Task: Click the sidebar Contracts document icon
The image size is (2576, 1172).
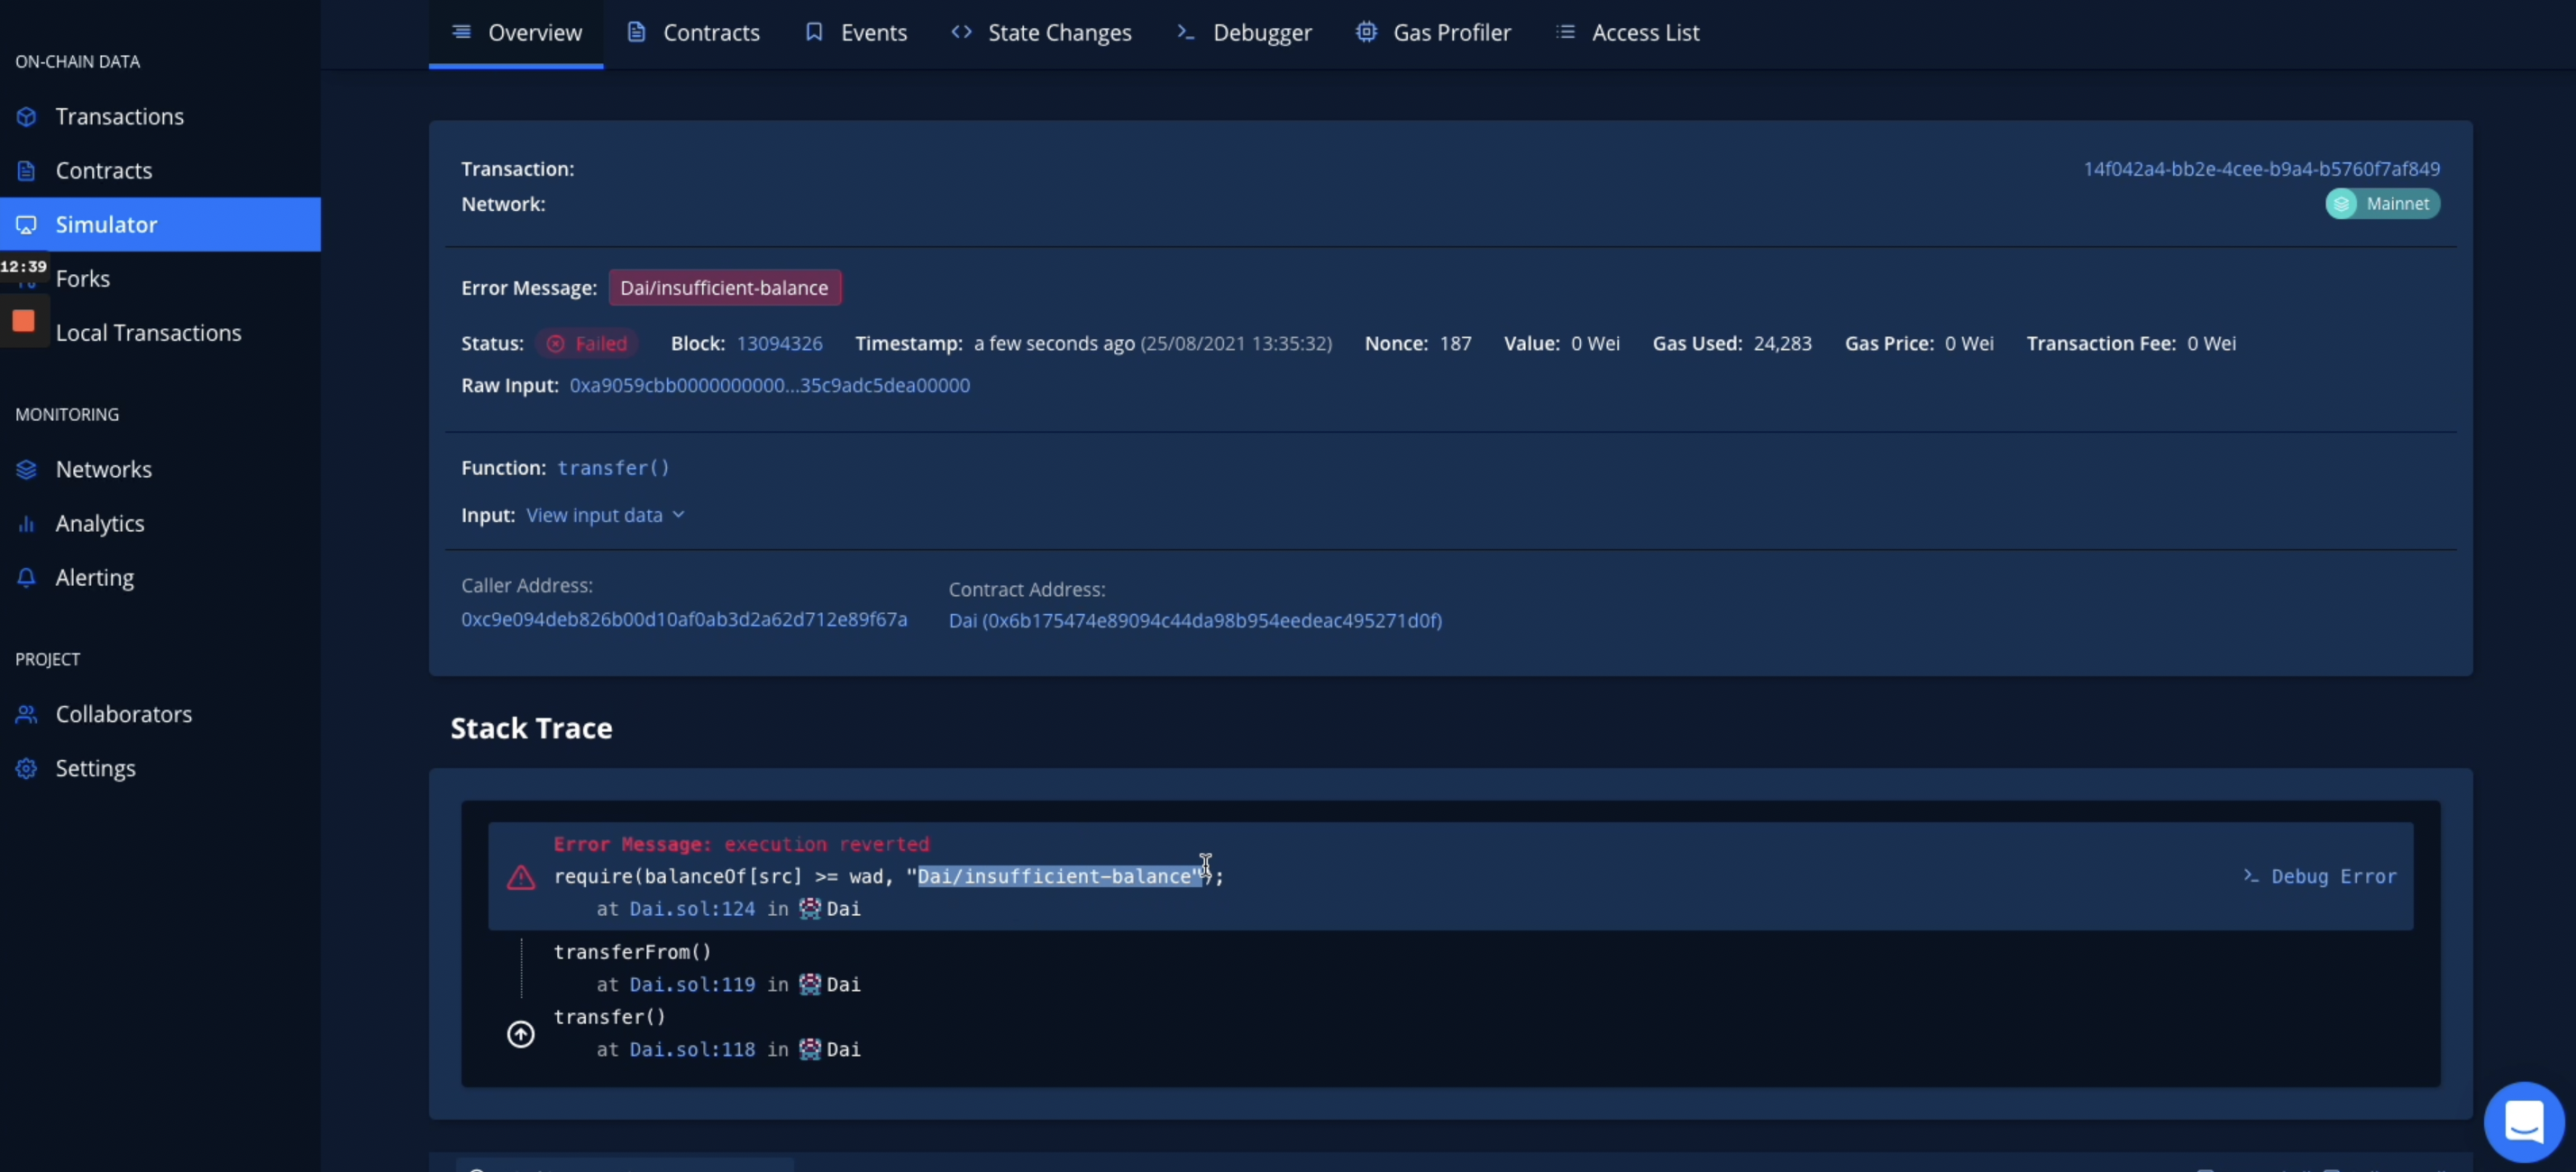Action: pos(27,170)
